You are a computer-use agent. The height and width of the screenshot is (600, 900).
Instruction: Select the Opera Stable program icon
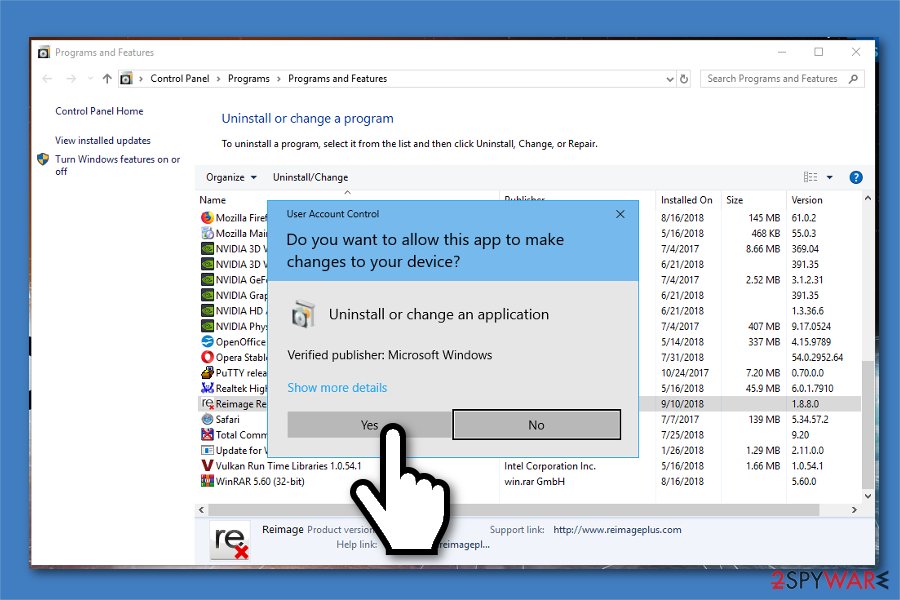click(207, 357)
